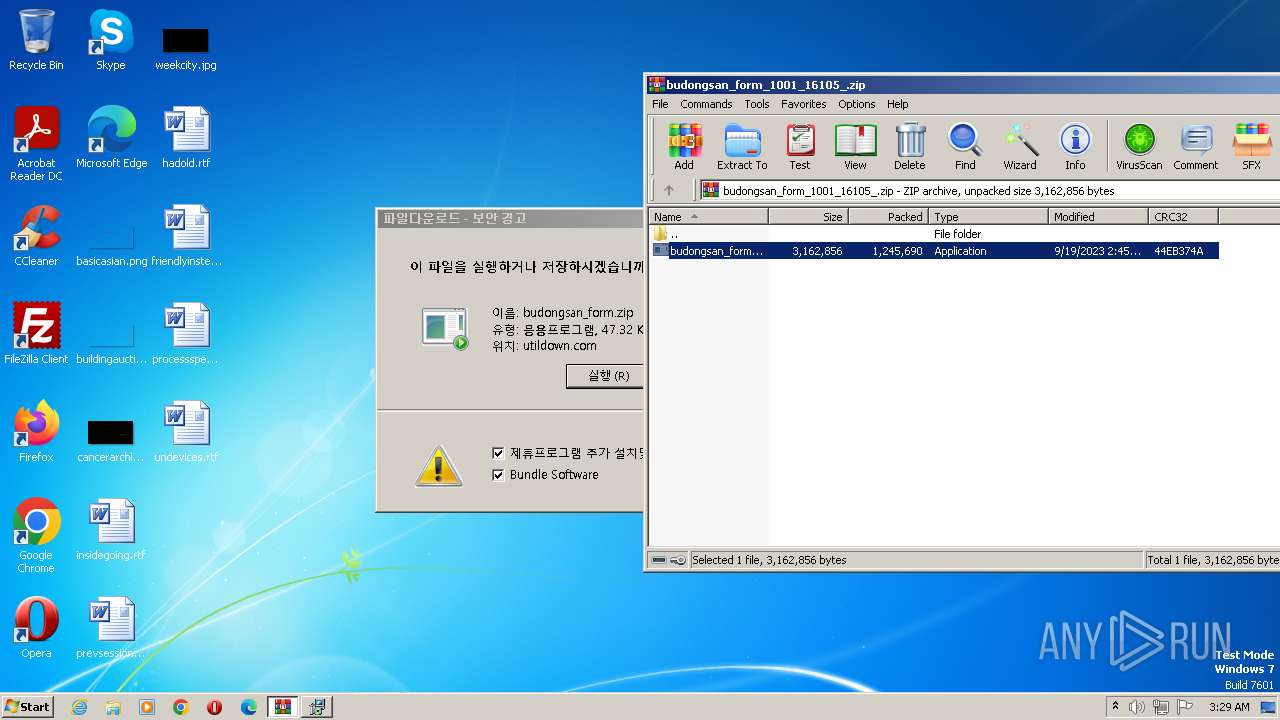Screen dimensions: 1280x720
Task: Click the Comment toolbar icon
Action: [1196, 147]
